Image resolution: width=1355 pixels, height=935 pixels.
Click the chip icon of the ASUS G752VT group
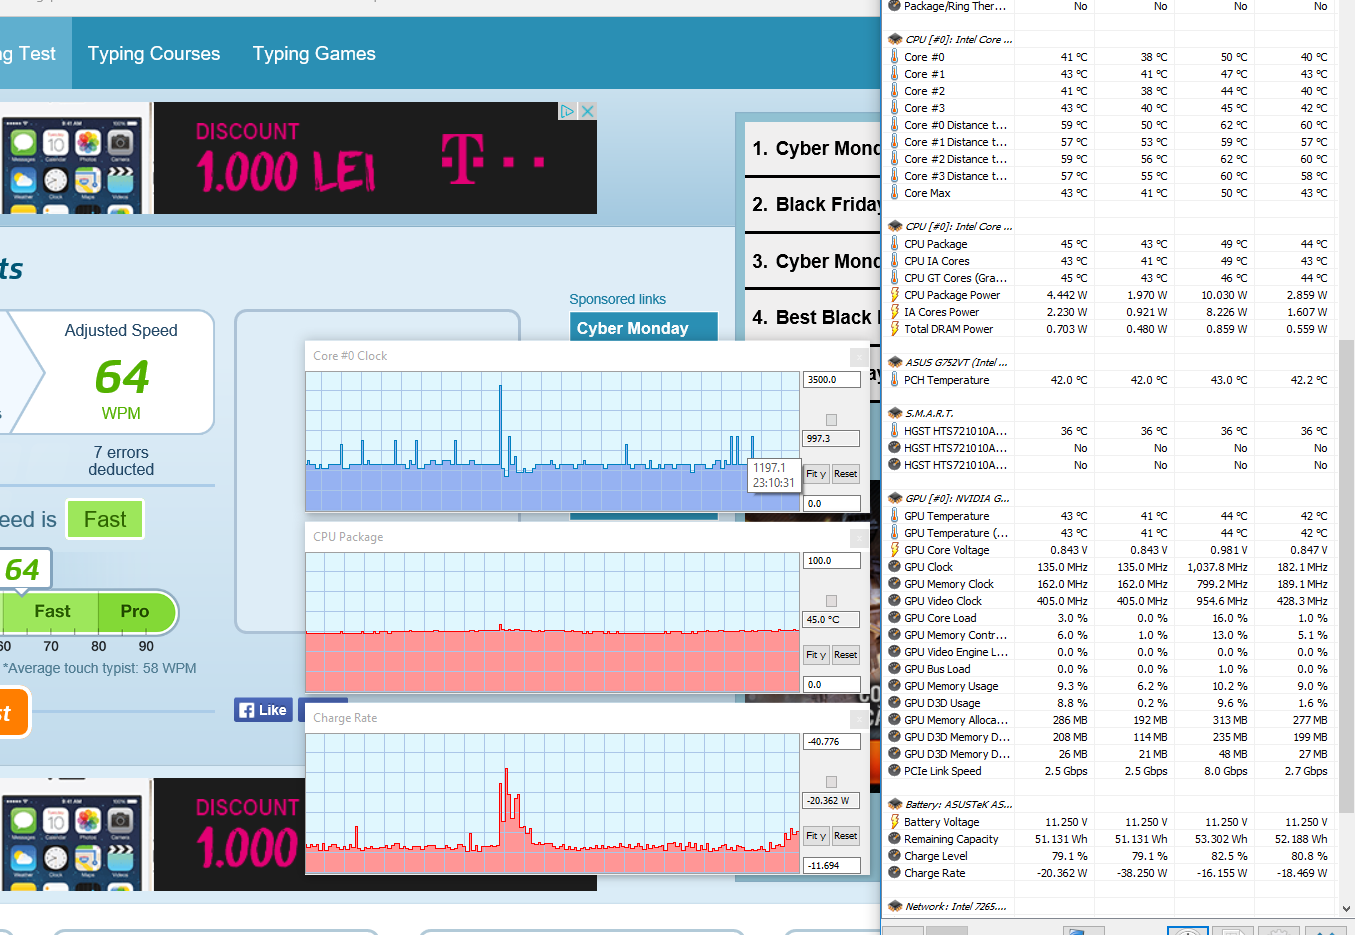tap(895, 362)
